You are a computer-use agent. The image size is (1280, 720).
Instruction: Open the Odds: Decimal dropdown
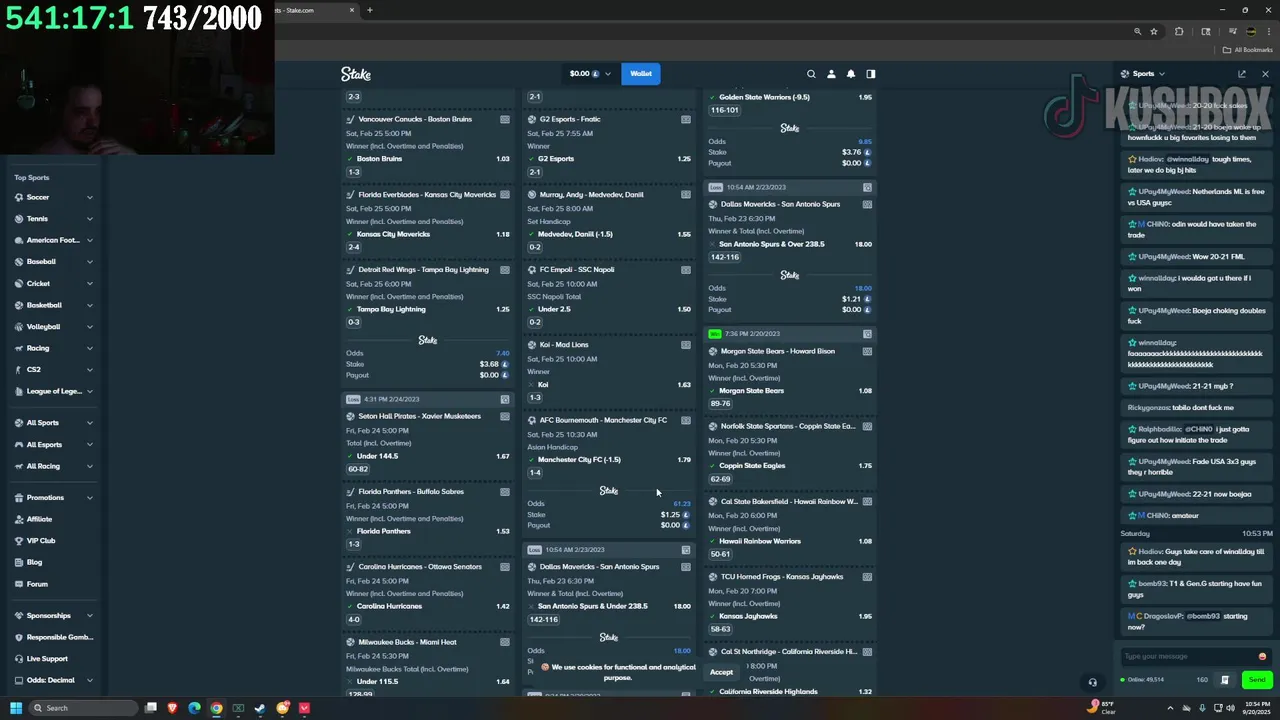pyautogui.click(x=53, y=680)
